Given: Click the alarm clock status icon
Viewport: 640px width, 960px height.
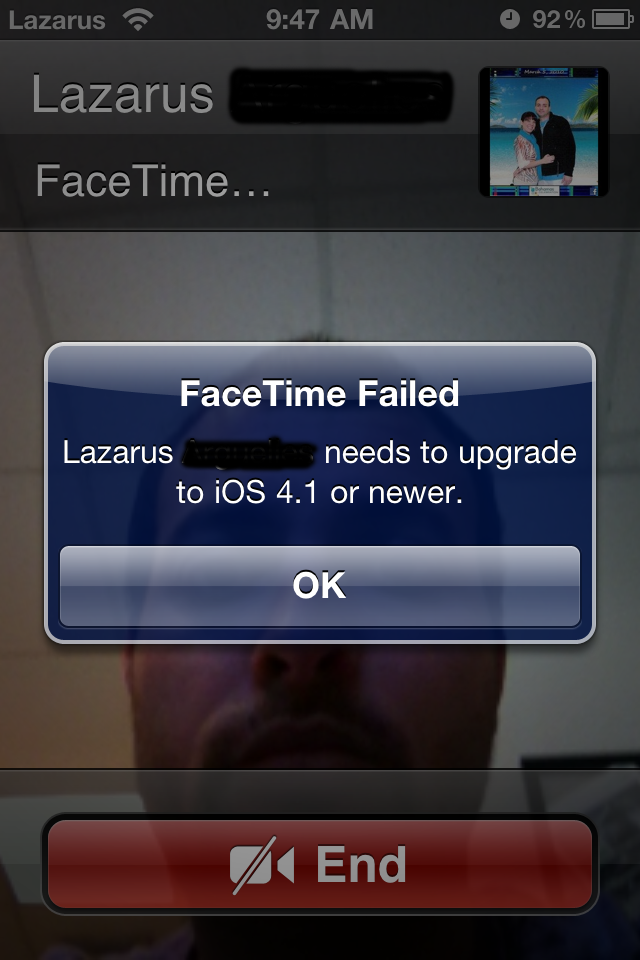Looking at the screenshot, I should point(510,20).
